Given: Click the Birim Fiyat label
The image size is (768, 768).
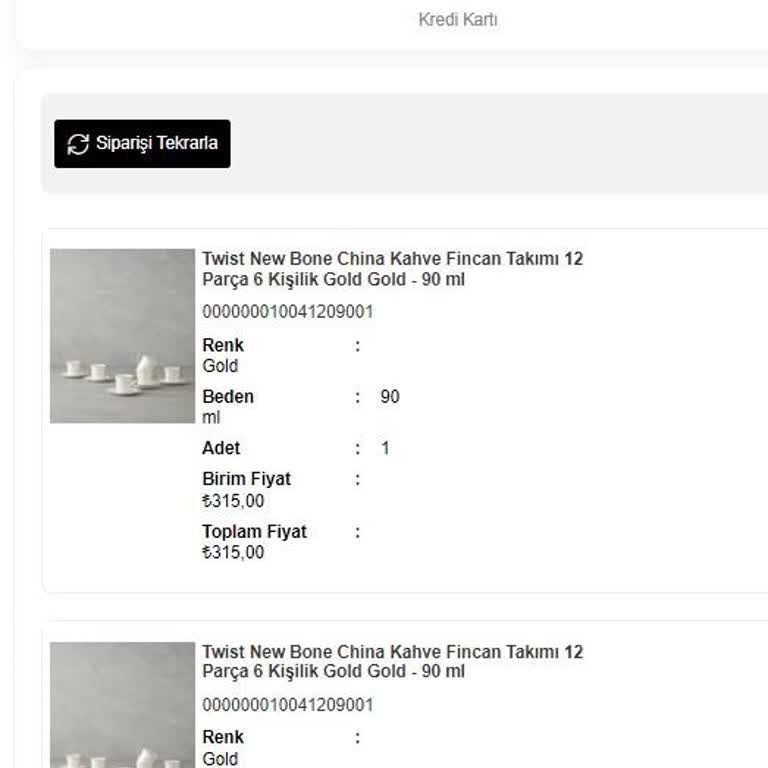Looking at the screenshot, I should pyautogui.click(x=246, y=480).
